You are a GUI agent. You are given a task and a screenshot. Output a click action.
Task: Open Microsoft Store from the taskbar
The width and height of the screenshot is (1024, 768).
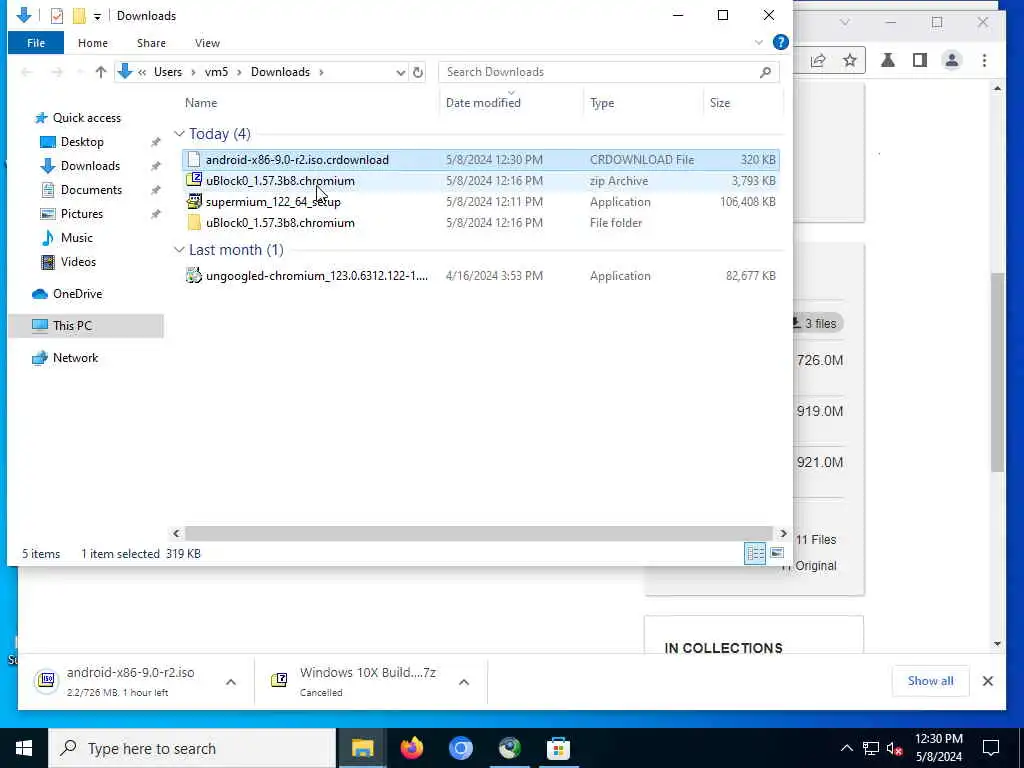pyautogui.click(x=558, y=748)
